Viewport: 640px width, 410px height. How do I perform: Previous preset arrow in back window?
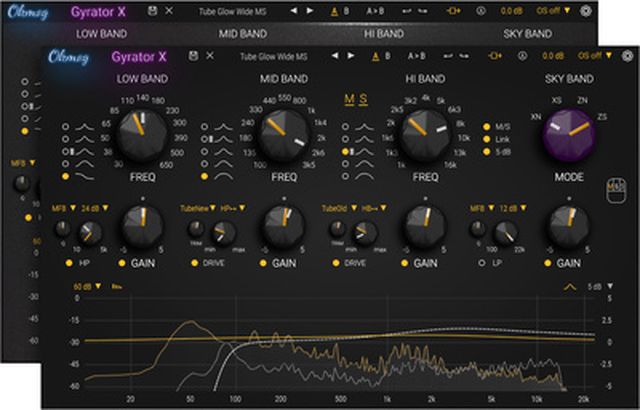click(293, 11)
